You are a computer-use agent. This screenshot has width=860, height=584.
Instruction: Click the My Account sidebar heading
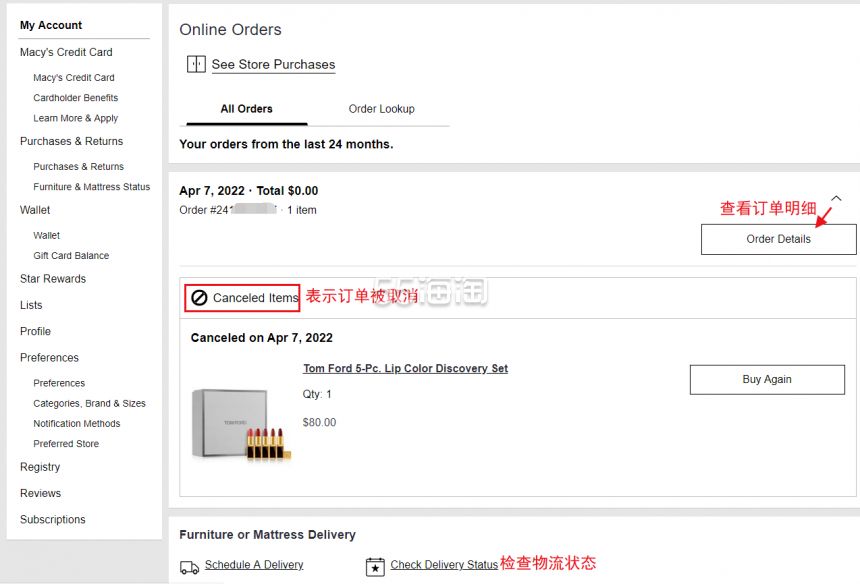click(x=51, y=25)
